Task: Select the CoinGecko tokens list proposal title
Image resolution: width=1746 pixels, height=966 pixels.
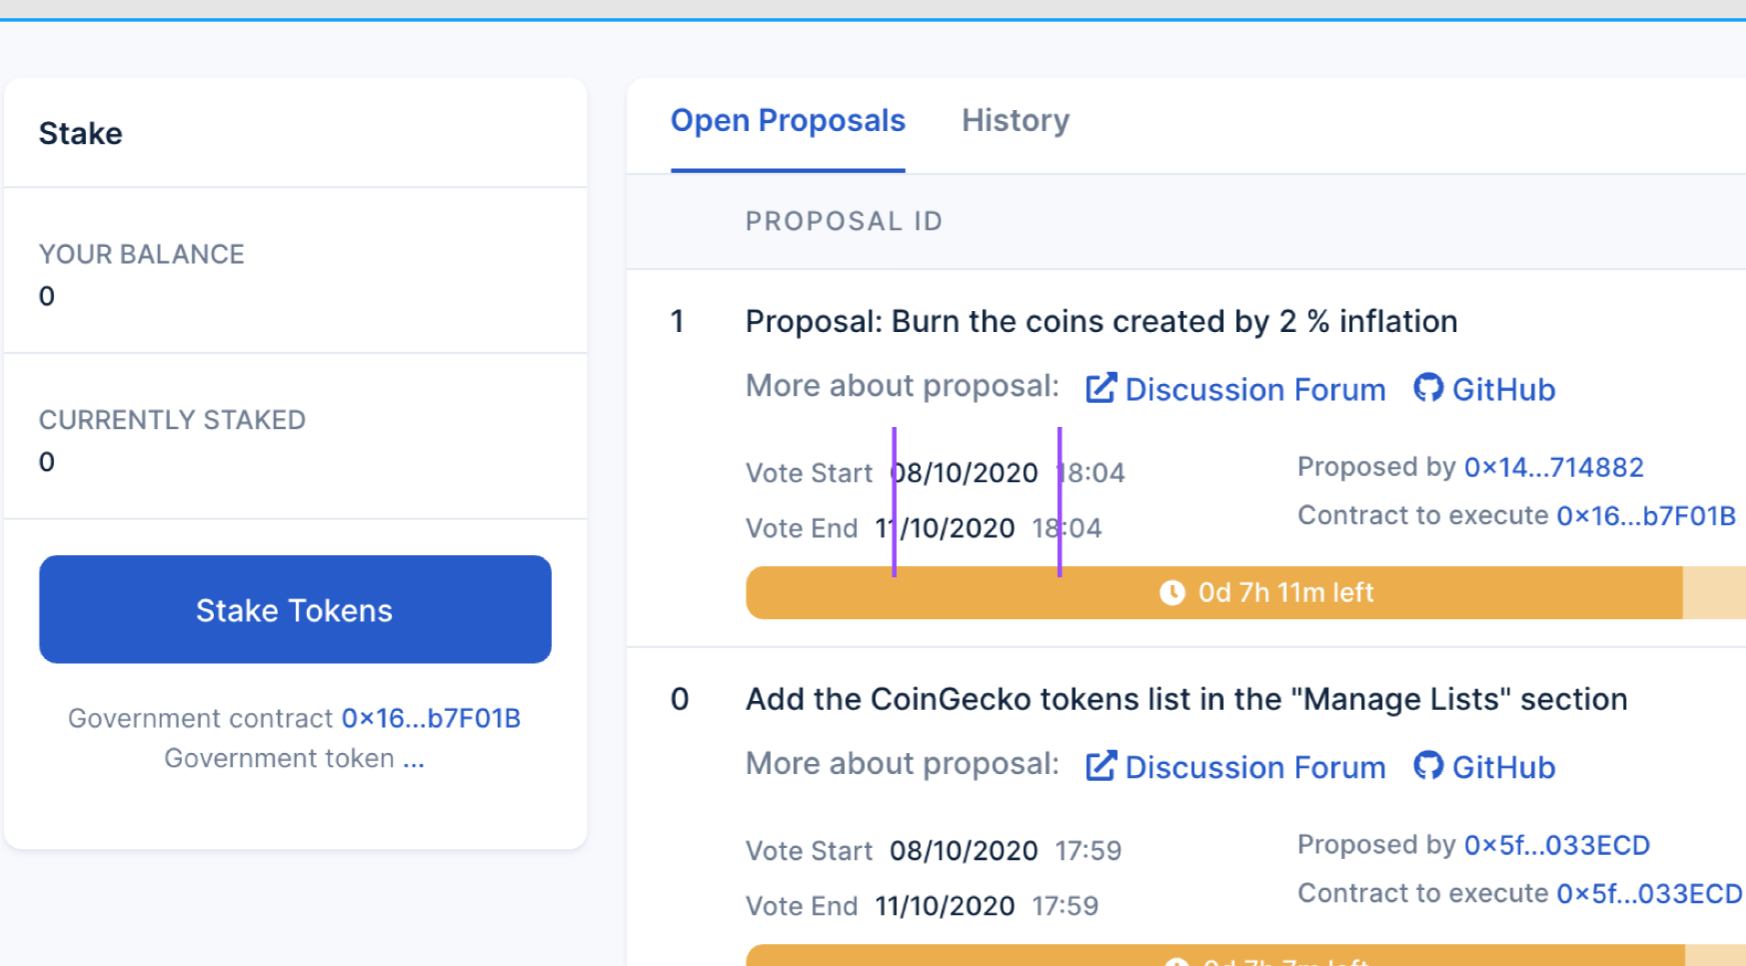Action: coord(1185,699)
